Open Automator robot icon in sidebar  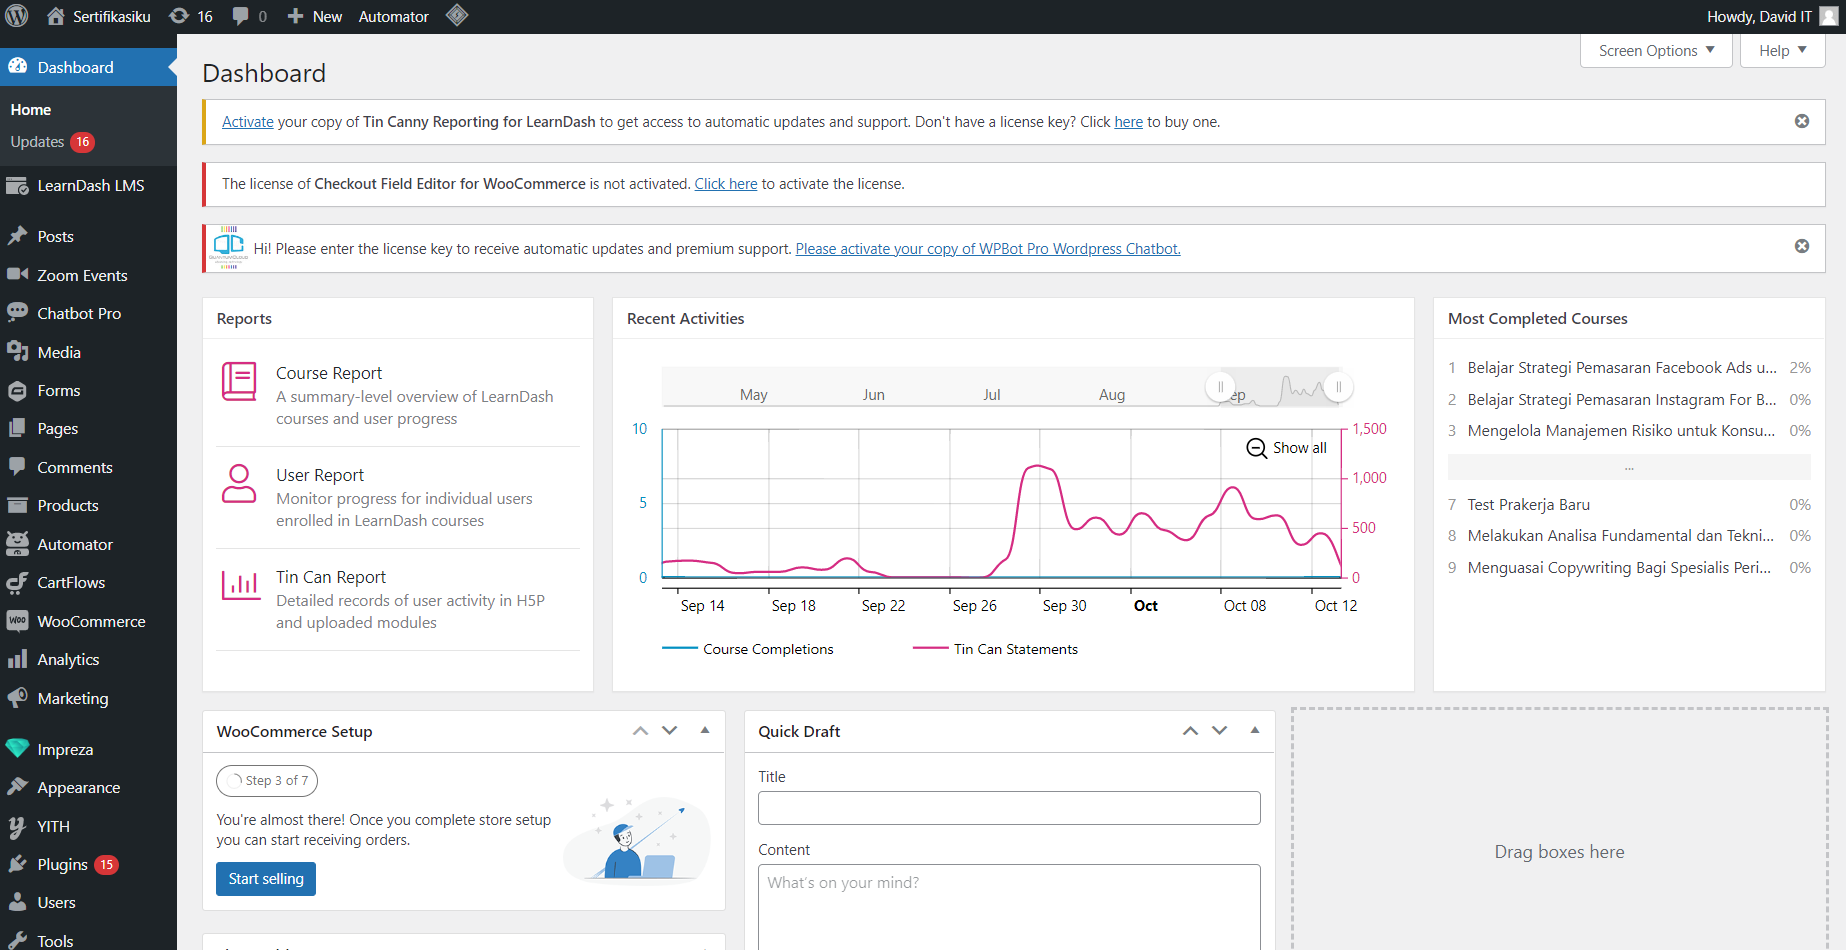(x=17, y=544)
